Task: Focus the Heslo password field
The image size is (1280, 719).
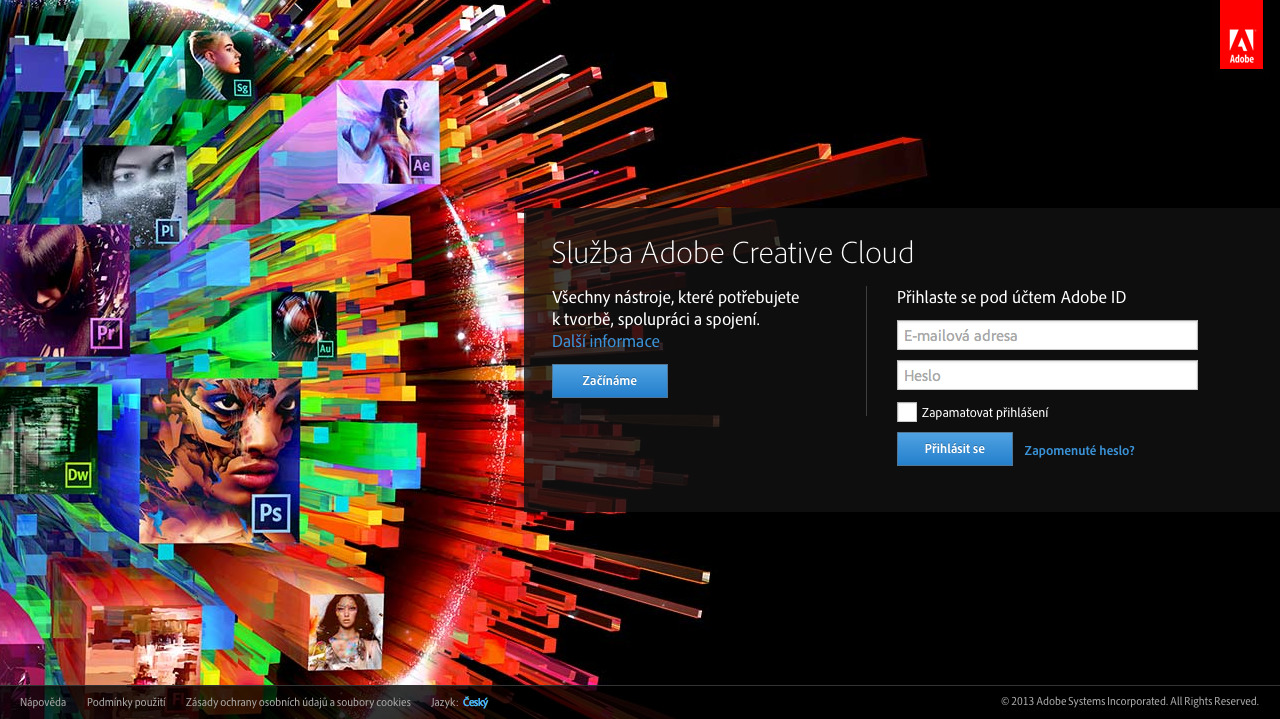Action: [x=1047, y=375]
